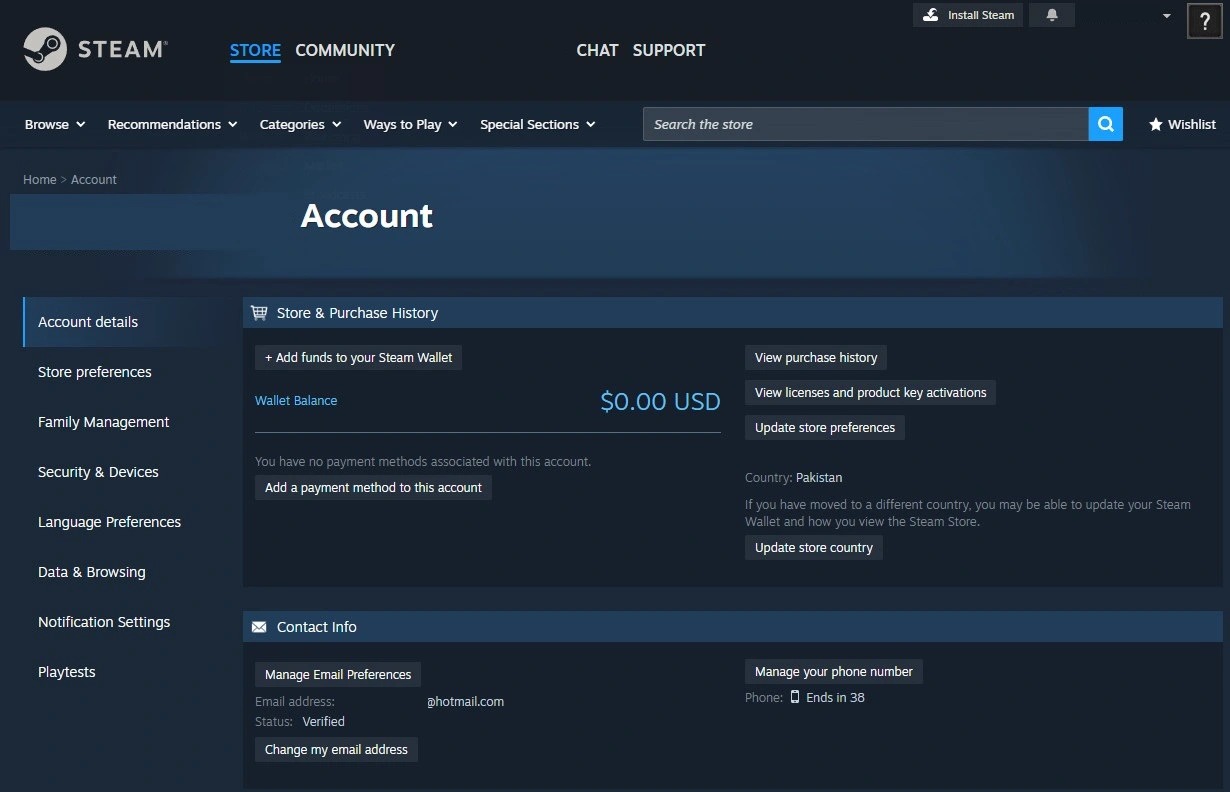This screenshot has width=1230, height=792.
Task: Select Security & Devices in the sidebar
Action: click(x=128, y=472)
